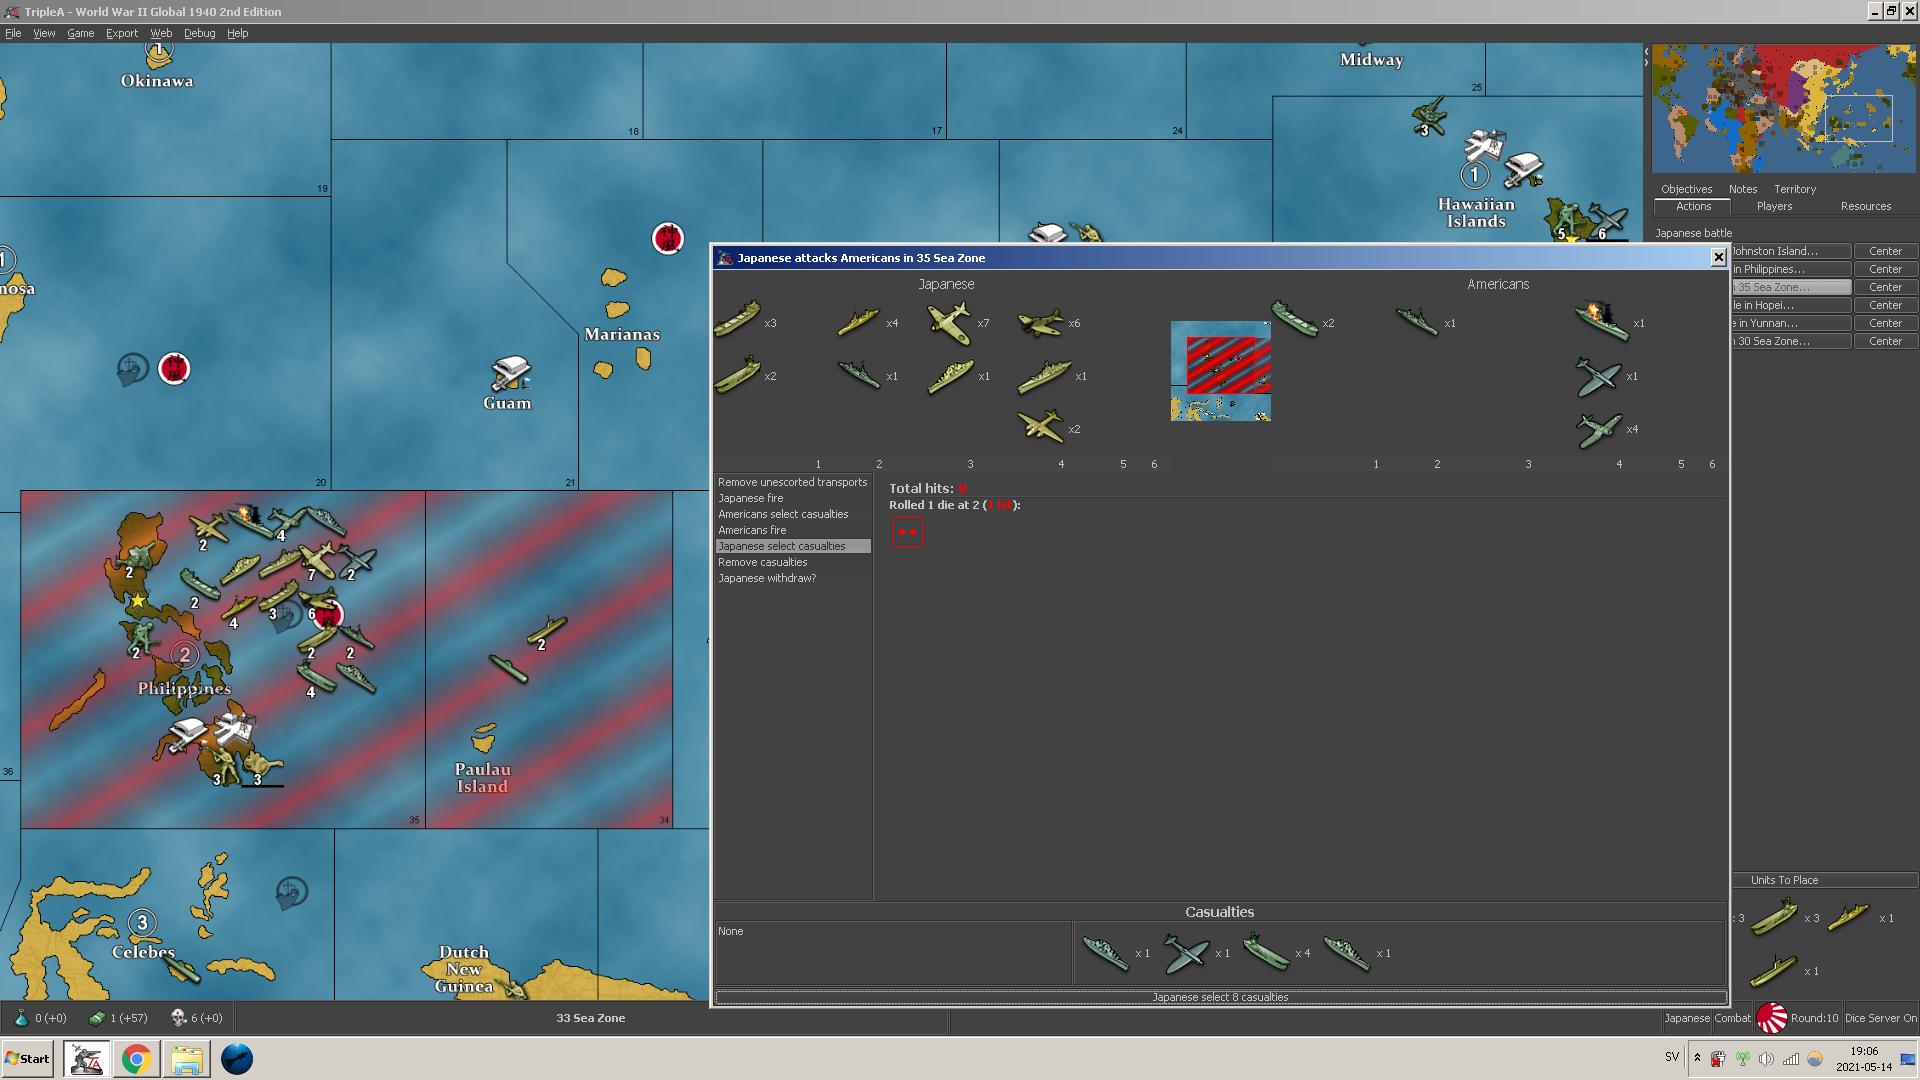1920x1080 pixels.
Task: Open the Web menu
Action: [161, 33]
